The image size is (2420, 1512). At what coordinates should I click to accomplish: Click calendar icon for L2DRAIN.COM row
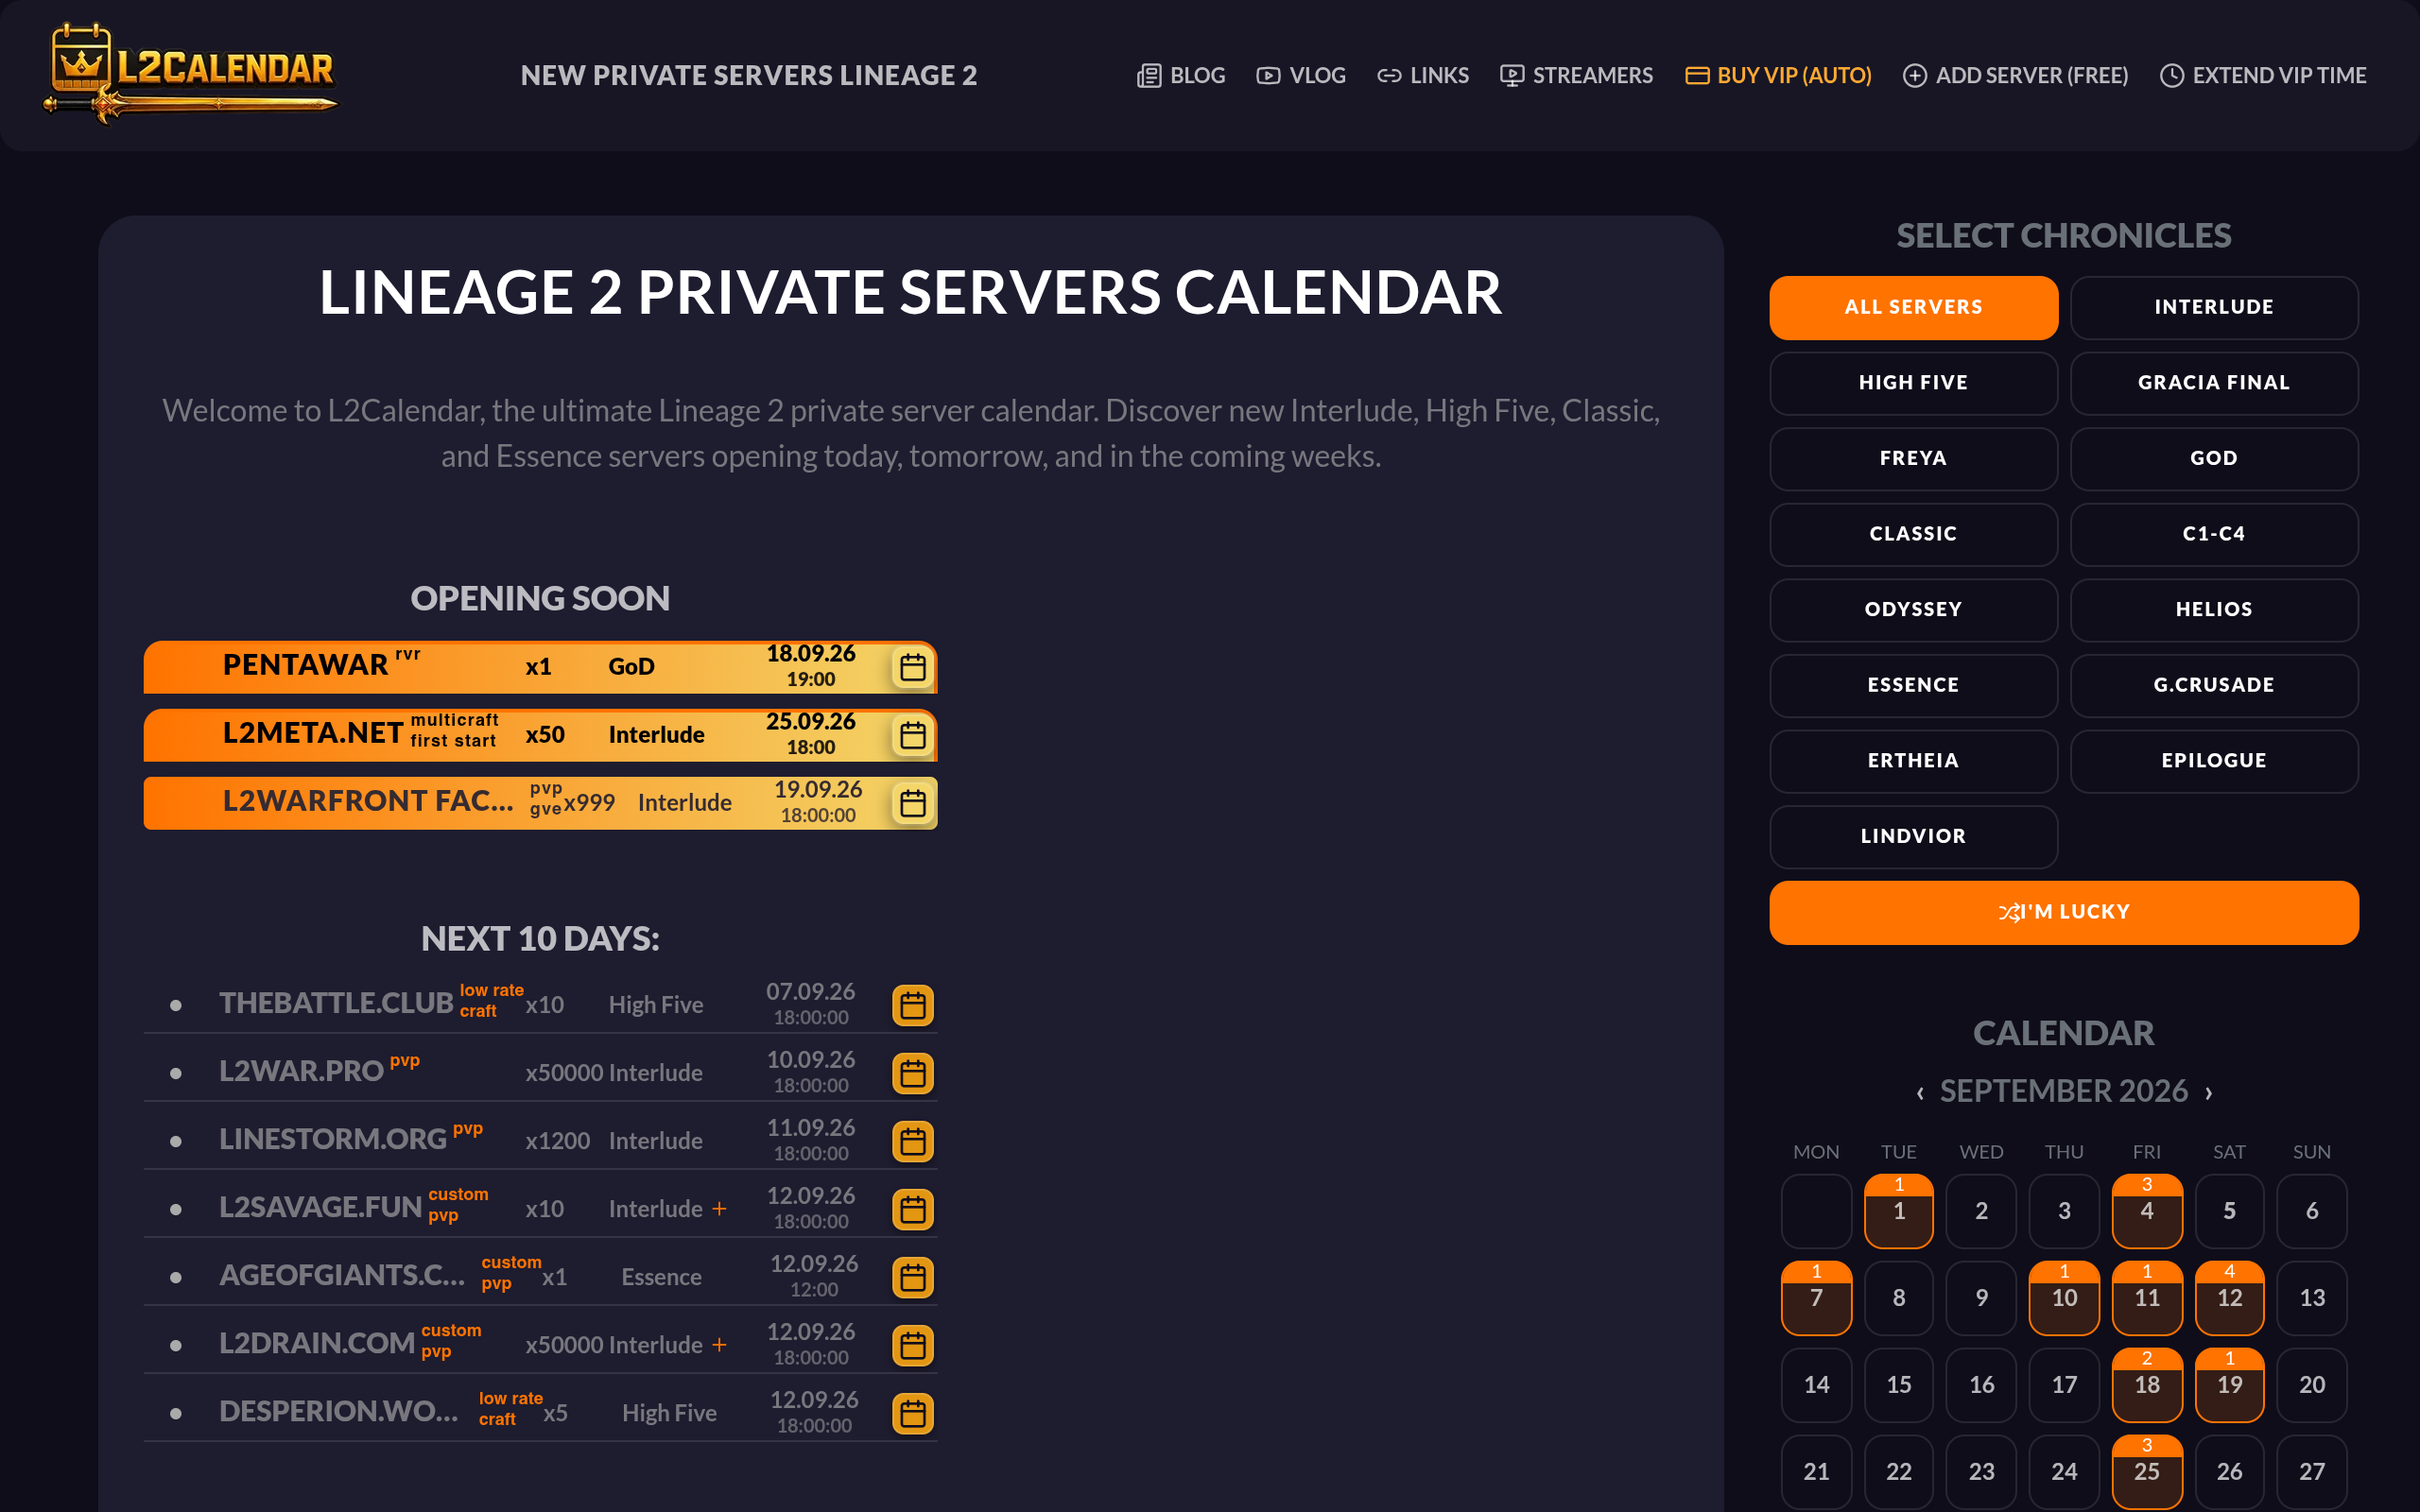click(912, 1345)
